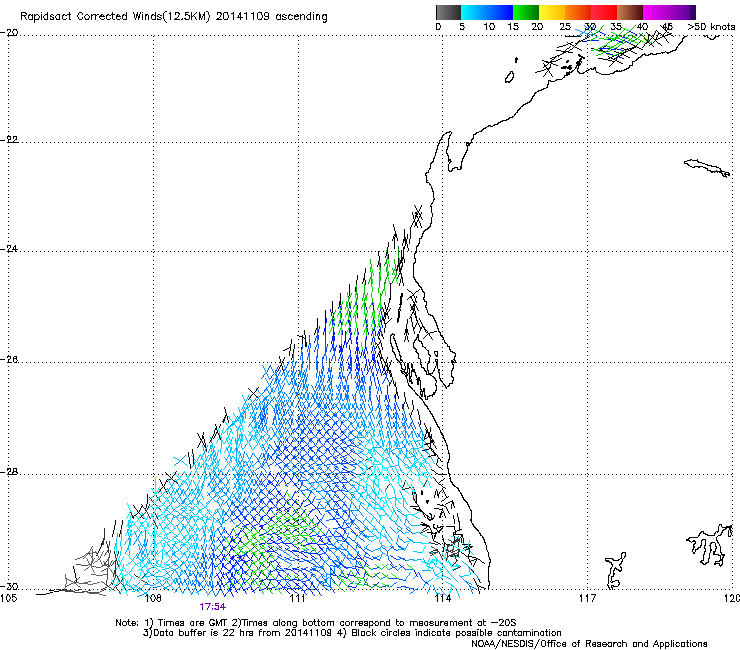This screenshot has height=650, width=740.
Task: Click the latitude label '-28' on the left axis
Action: pyautogui.click(x=9, y=472)
